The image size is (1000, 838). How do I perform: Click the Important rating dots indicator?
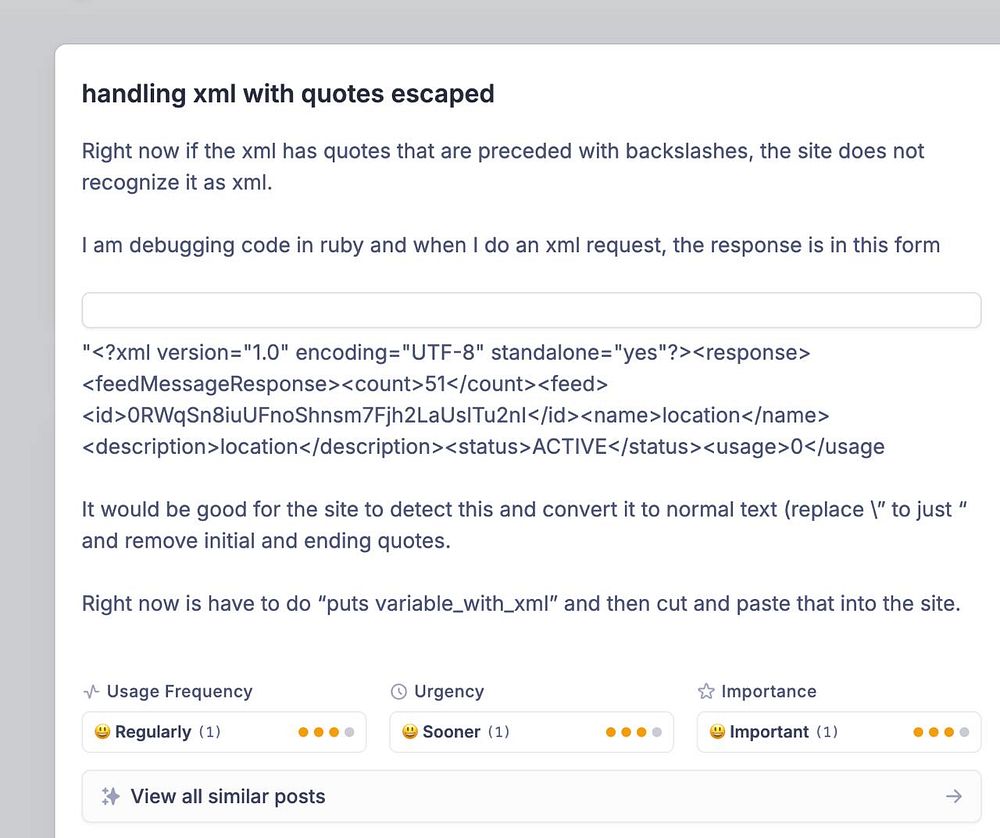[941, 732]
